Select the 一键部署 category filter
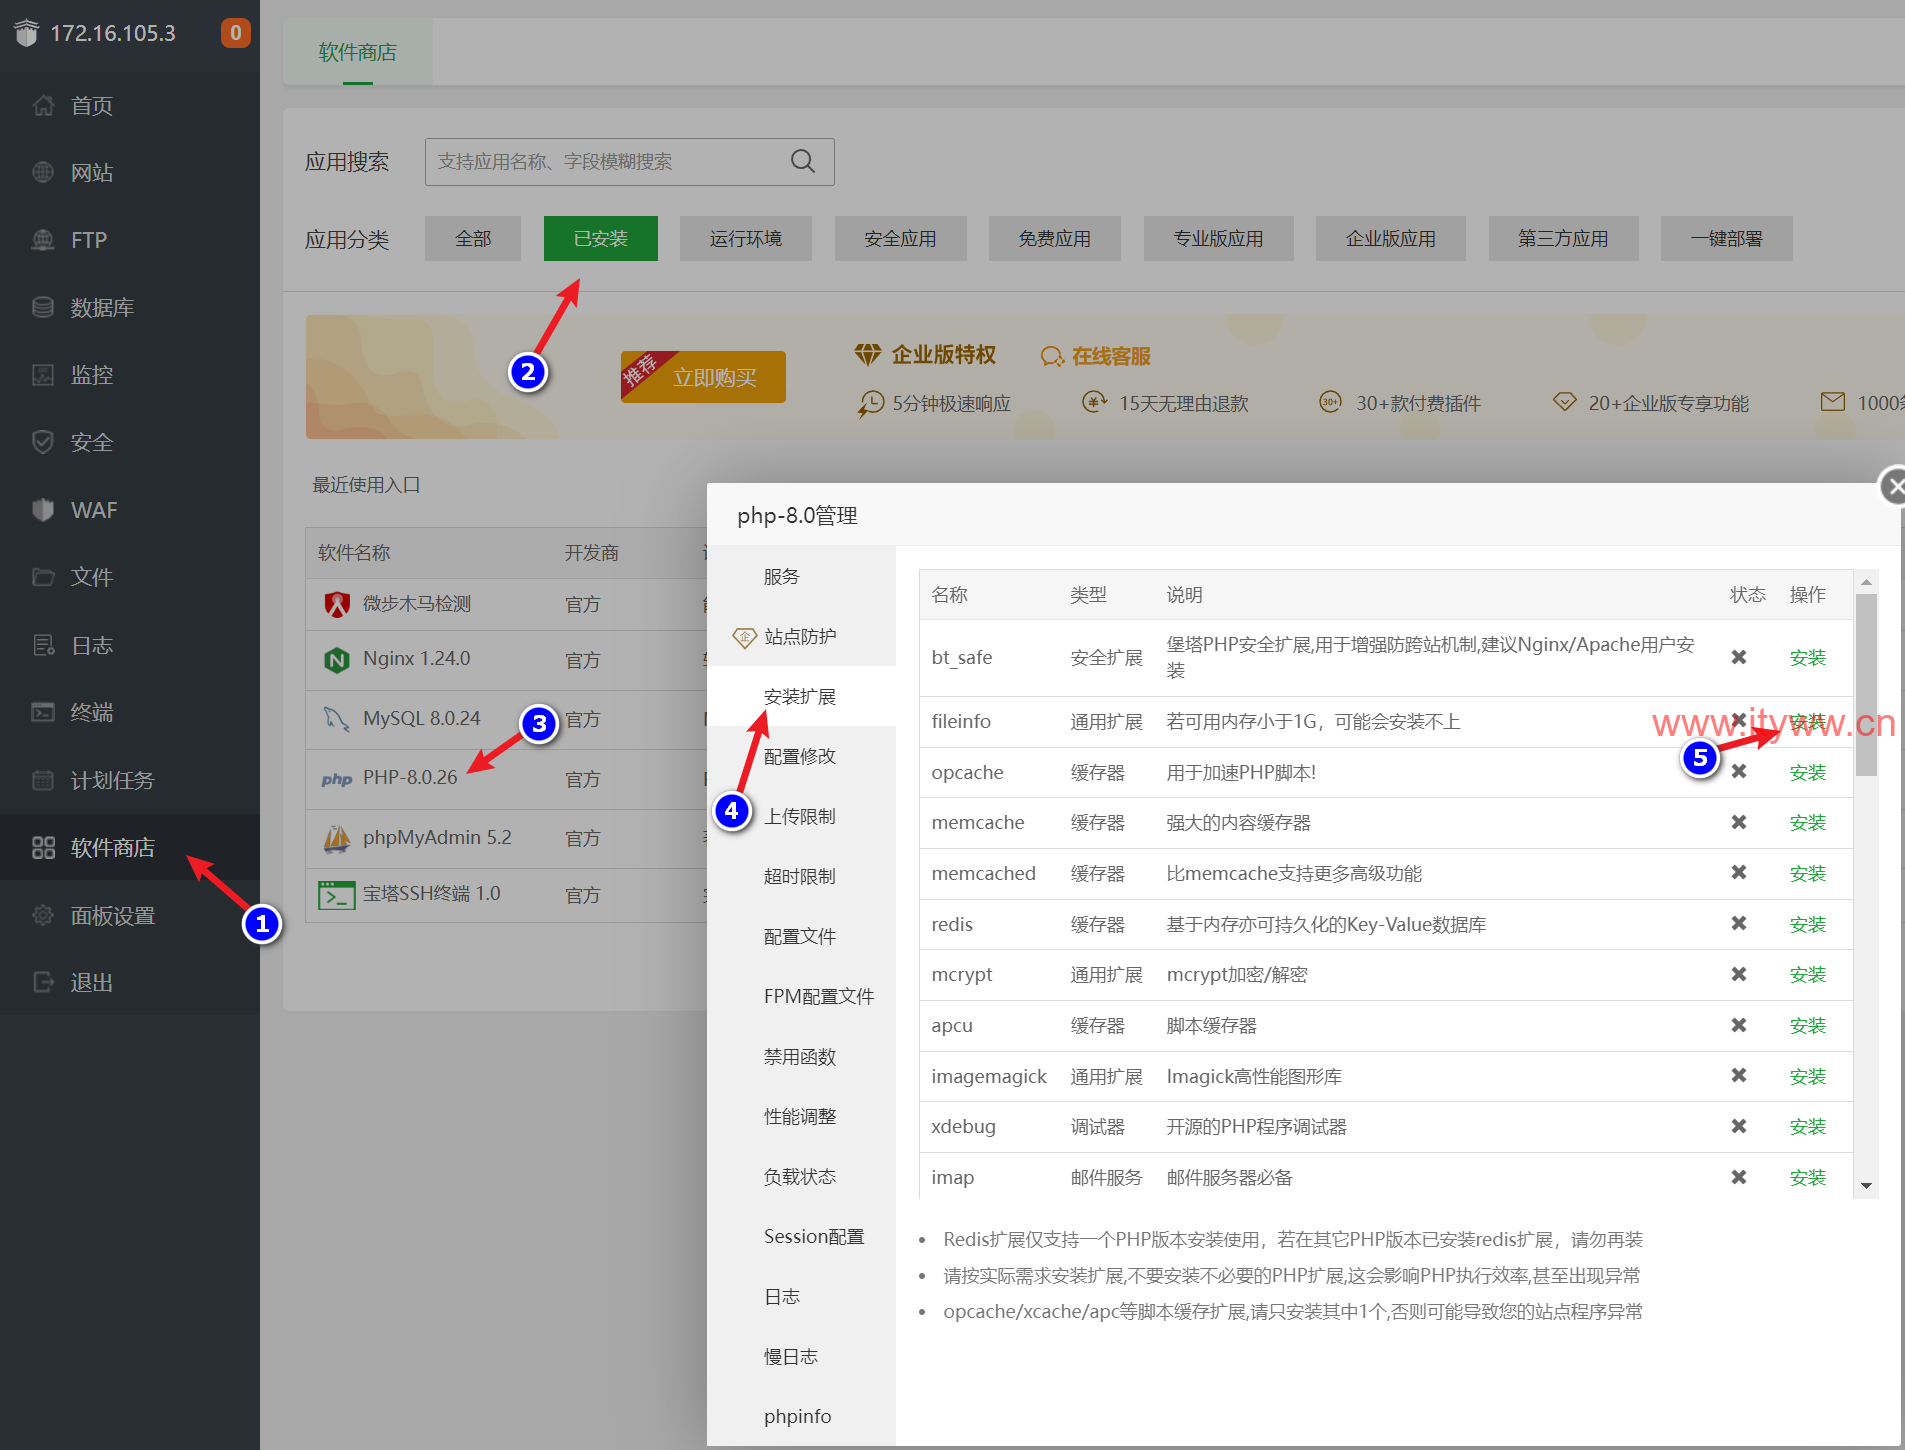1905x1450 pixels. 1727,239
